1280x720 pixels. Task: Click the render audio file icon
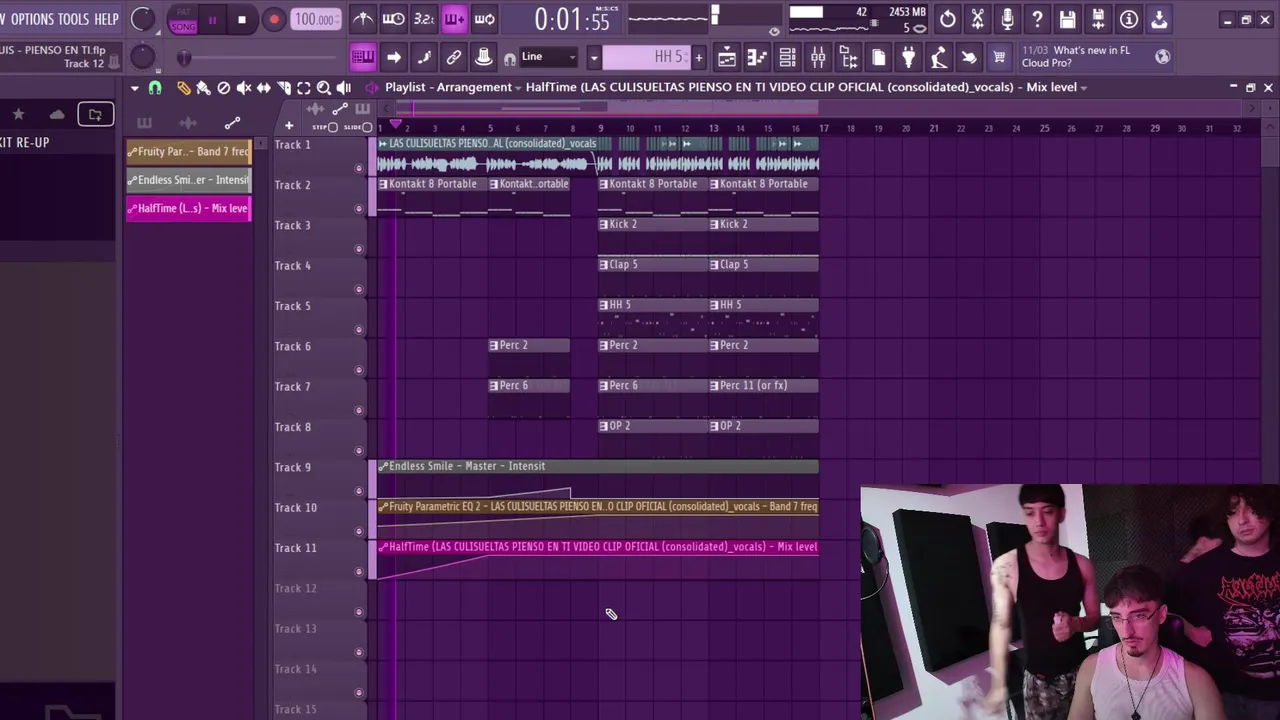tap(1098, 19)
